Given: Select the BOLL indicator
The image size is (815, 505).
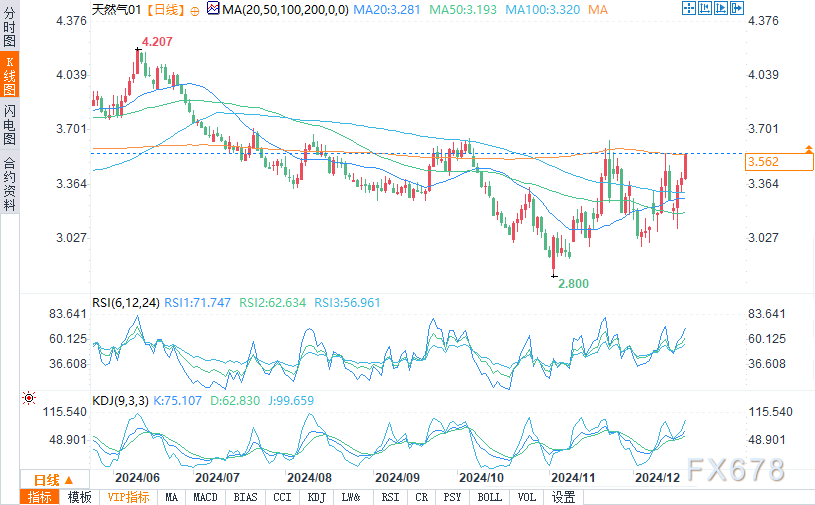Looking at the screenshot, I should tap(490, 497).
